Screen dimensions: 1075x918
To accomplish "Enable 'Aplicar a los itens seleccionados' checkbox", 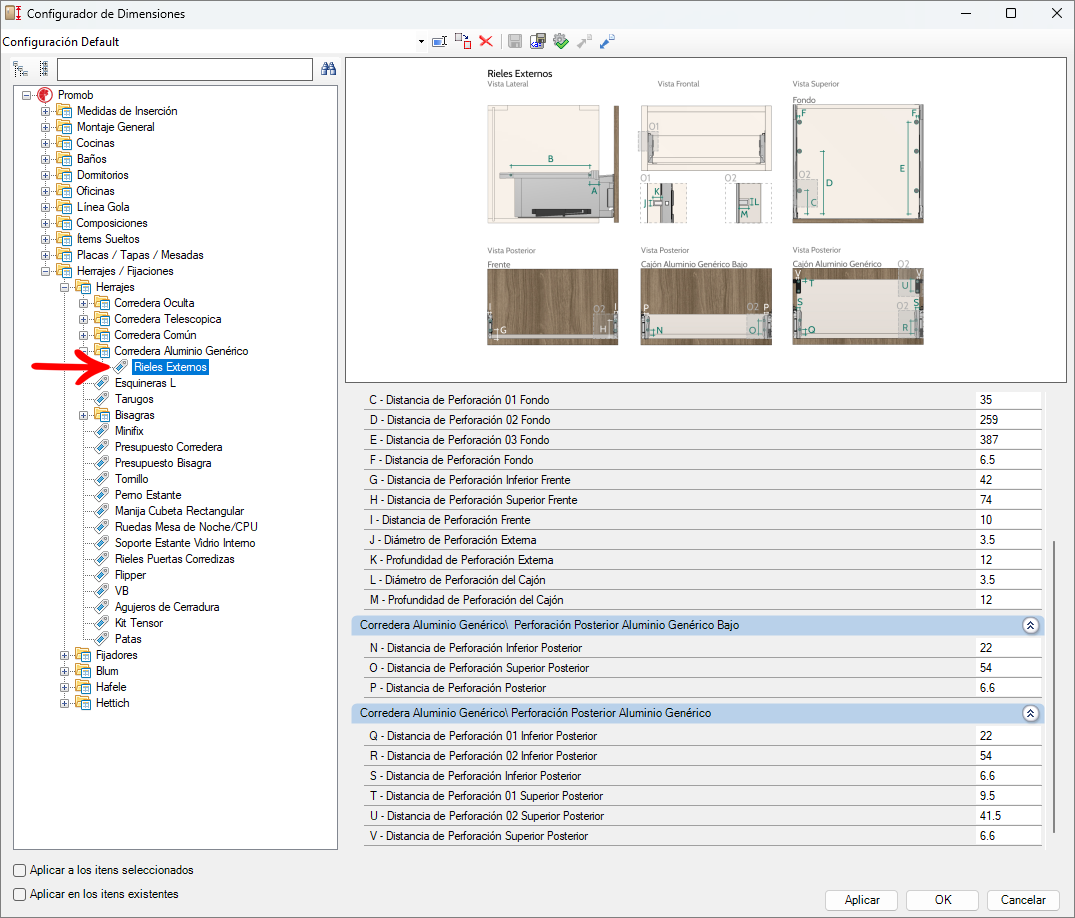I will click(x=20, y=870).
